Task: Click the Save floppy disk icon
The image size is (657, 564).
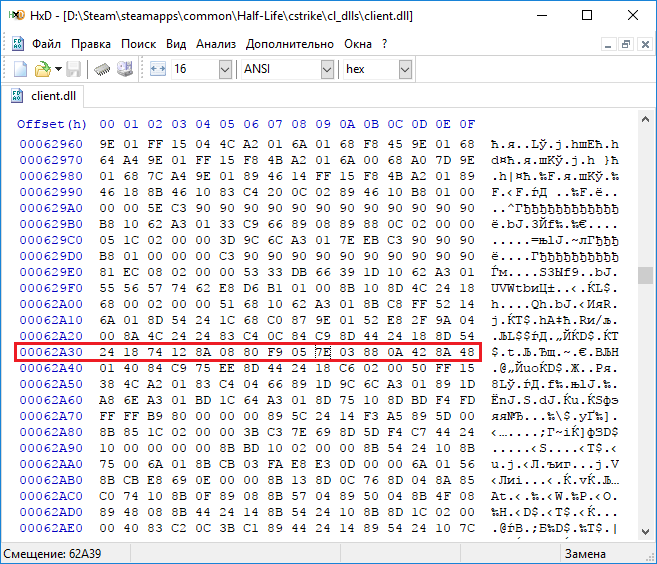Action: (x=74, y=69)
